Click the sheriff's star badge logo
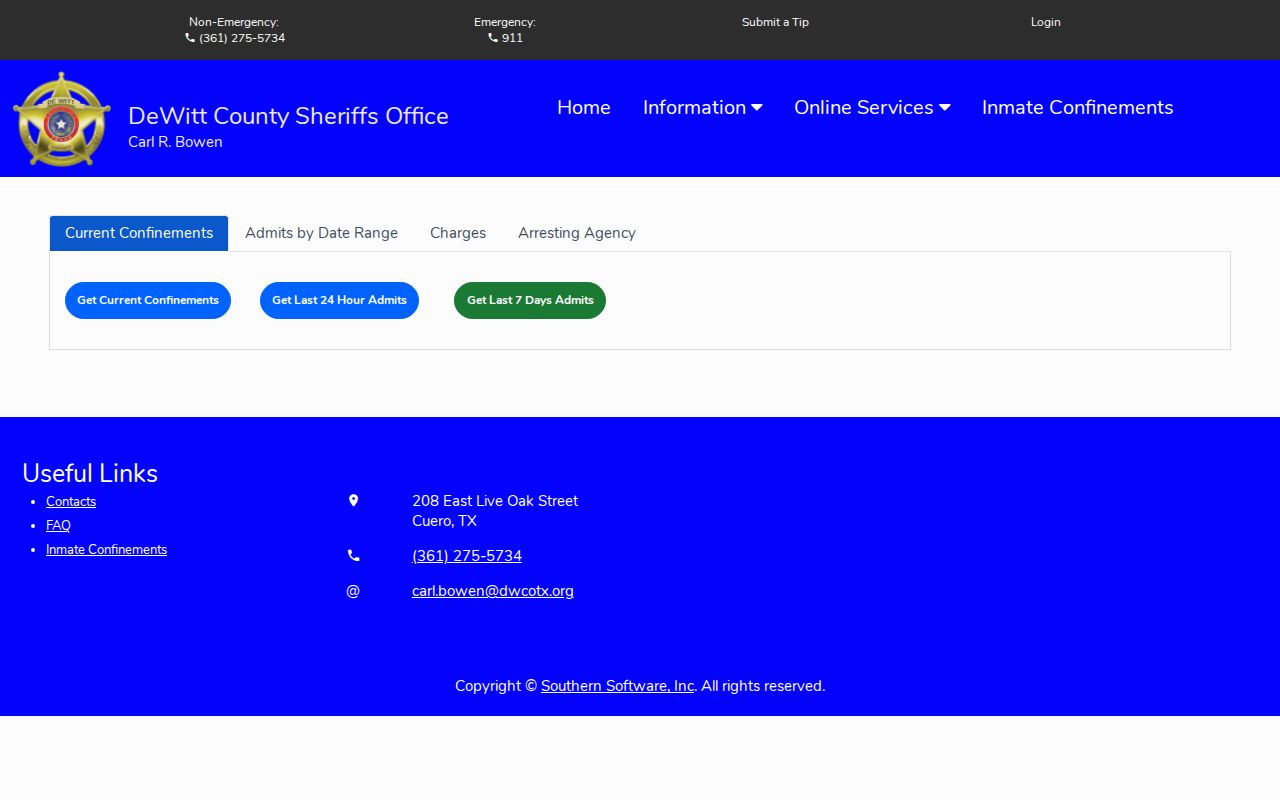Screen dimensions: 1280x800 pos(62,119)
